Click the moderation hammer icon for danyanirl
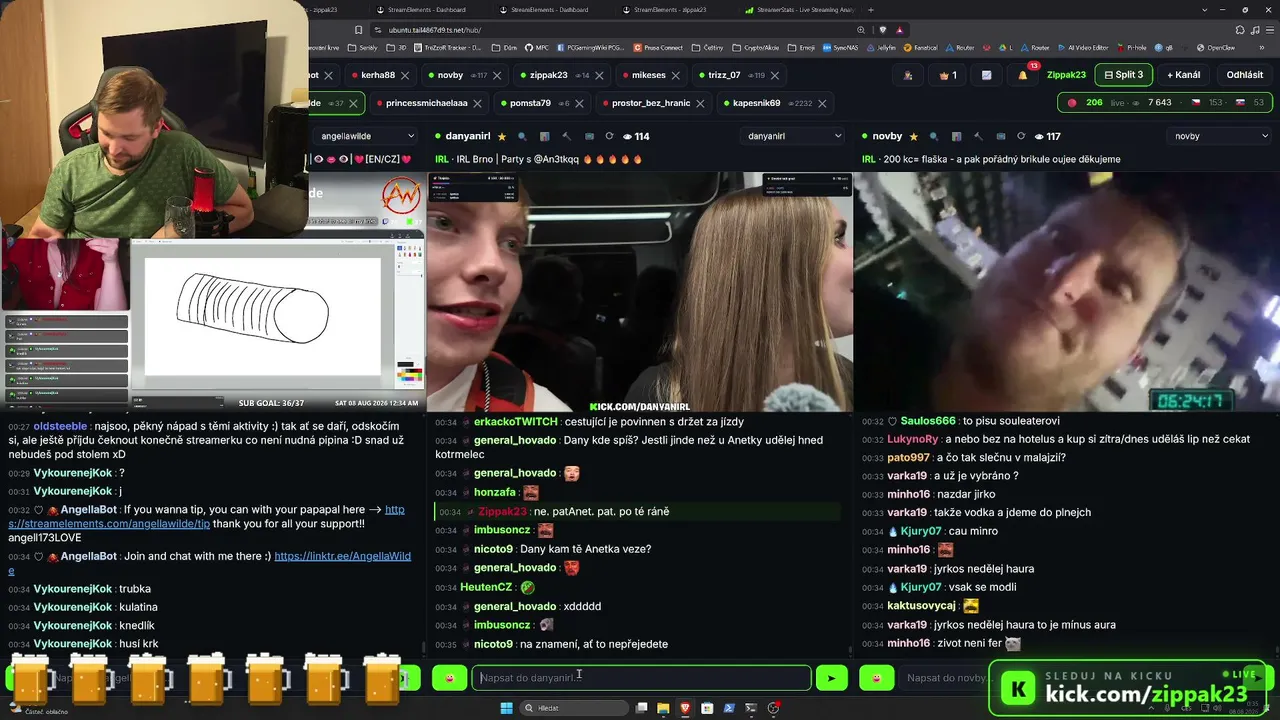This screenshot has width=1280, height=720. pos(566,136)
